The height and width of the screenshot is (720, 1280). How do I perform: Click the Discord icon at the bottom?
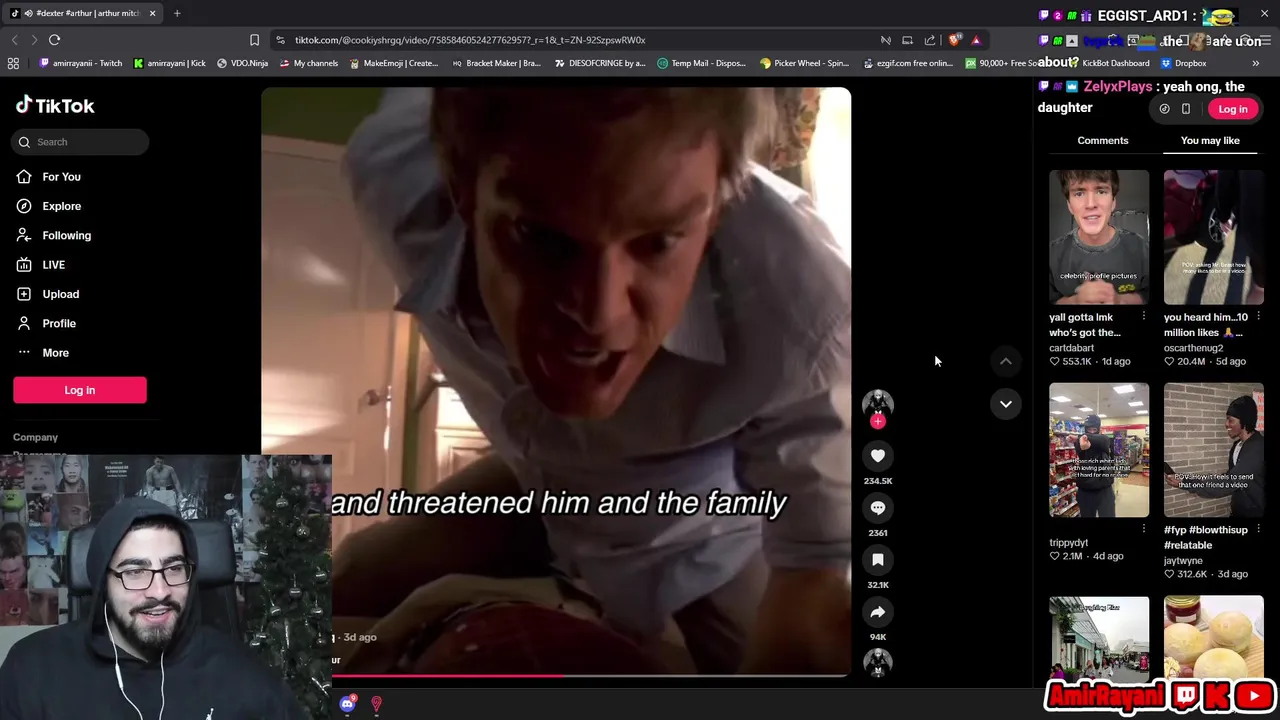(x=347, y=704)
